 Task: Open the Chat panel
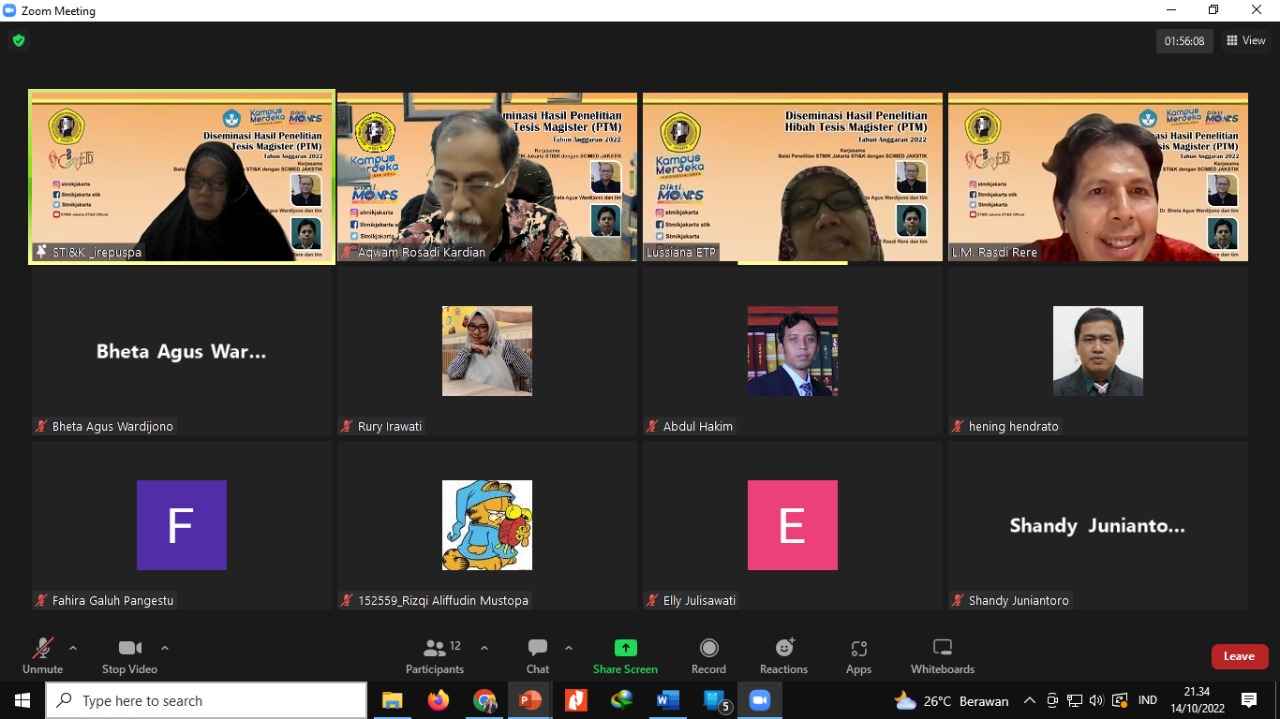[x=538, y=656]
